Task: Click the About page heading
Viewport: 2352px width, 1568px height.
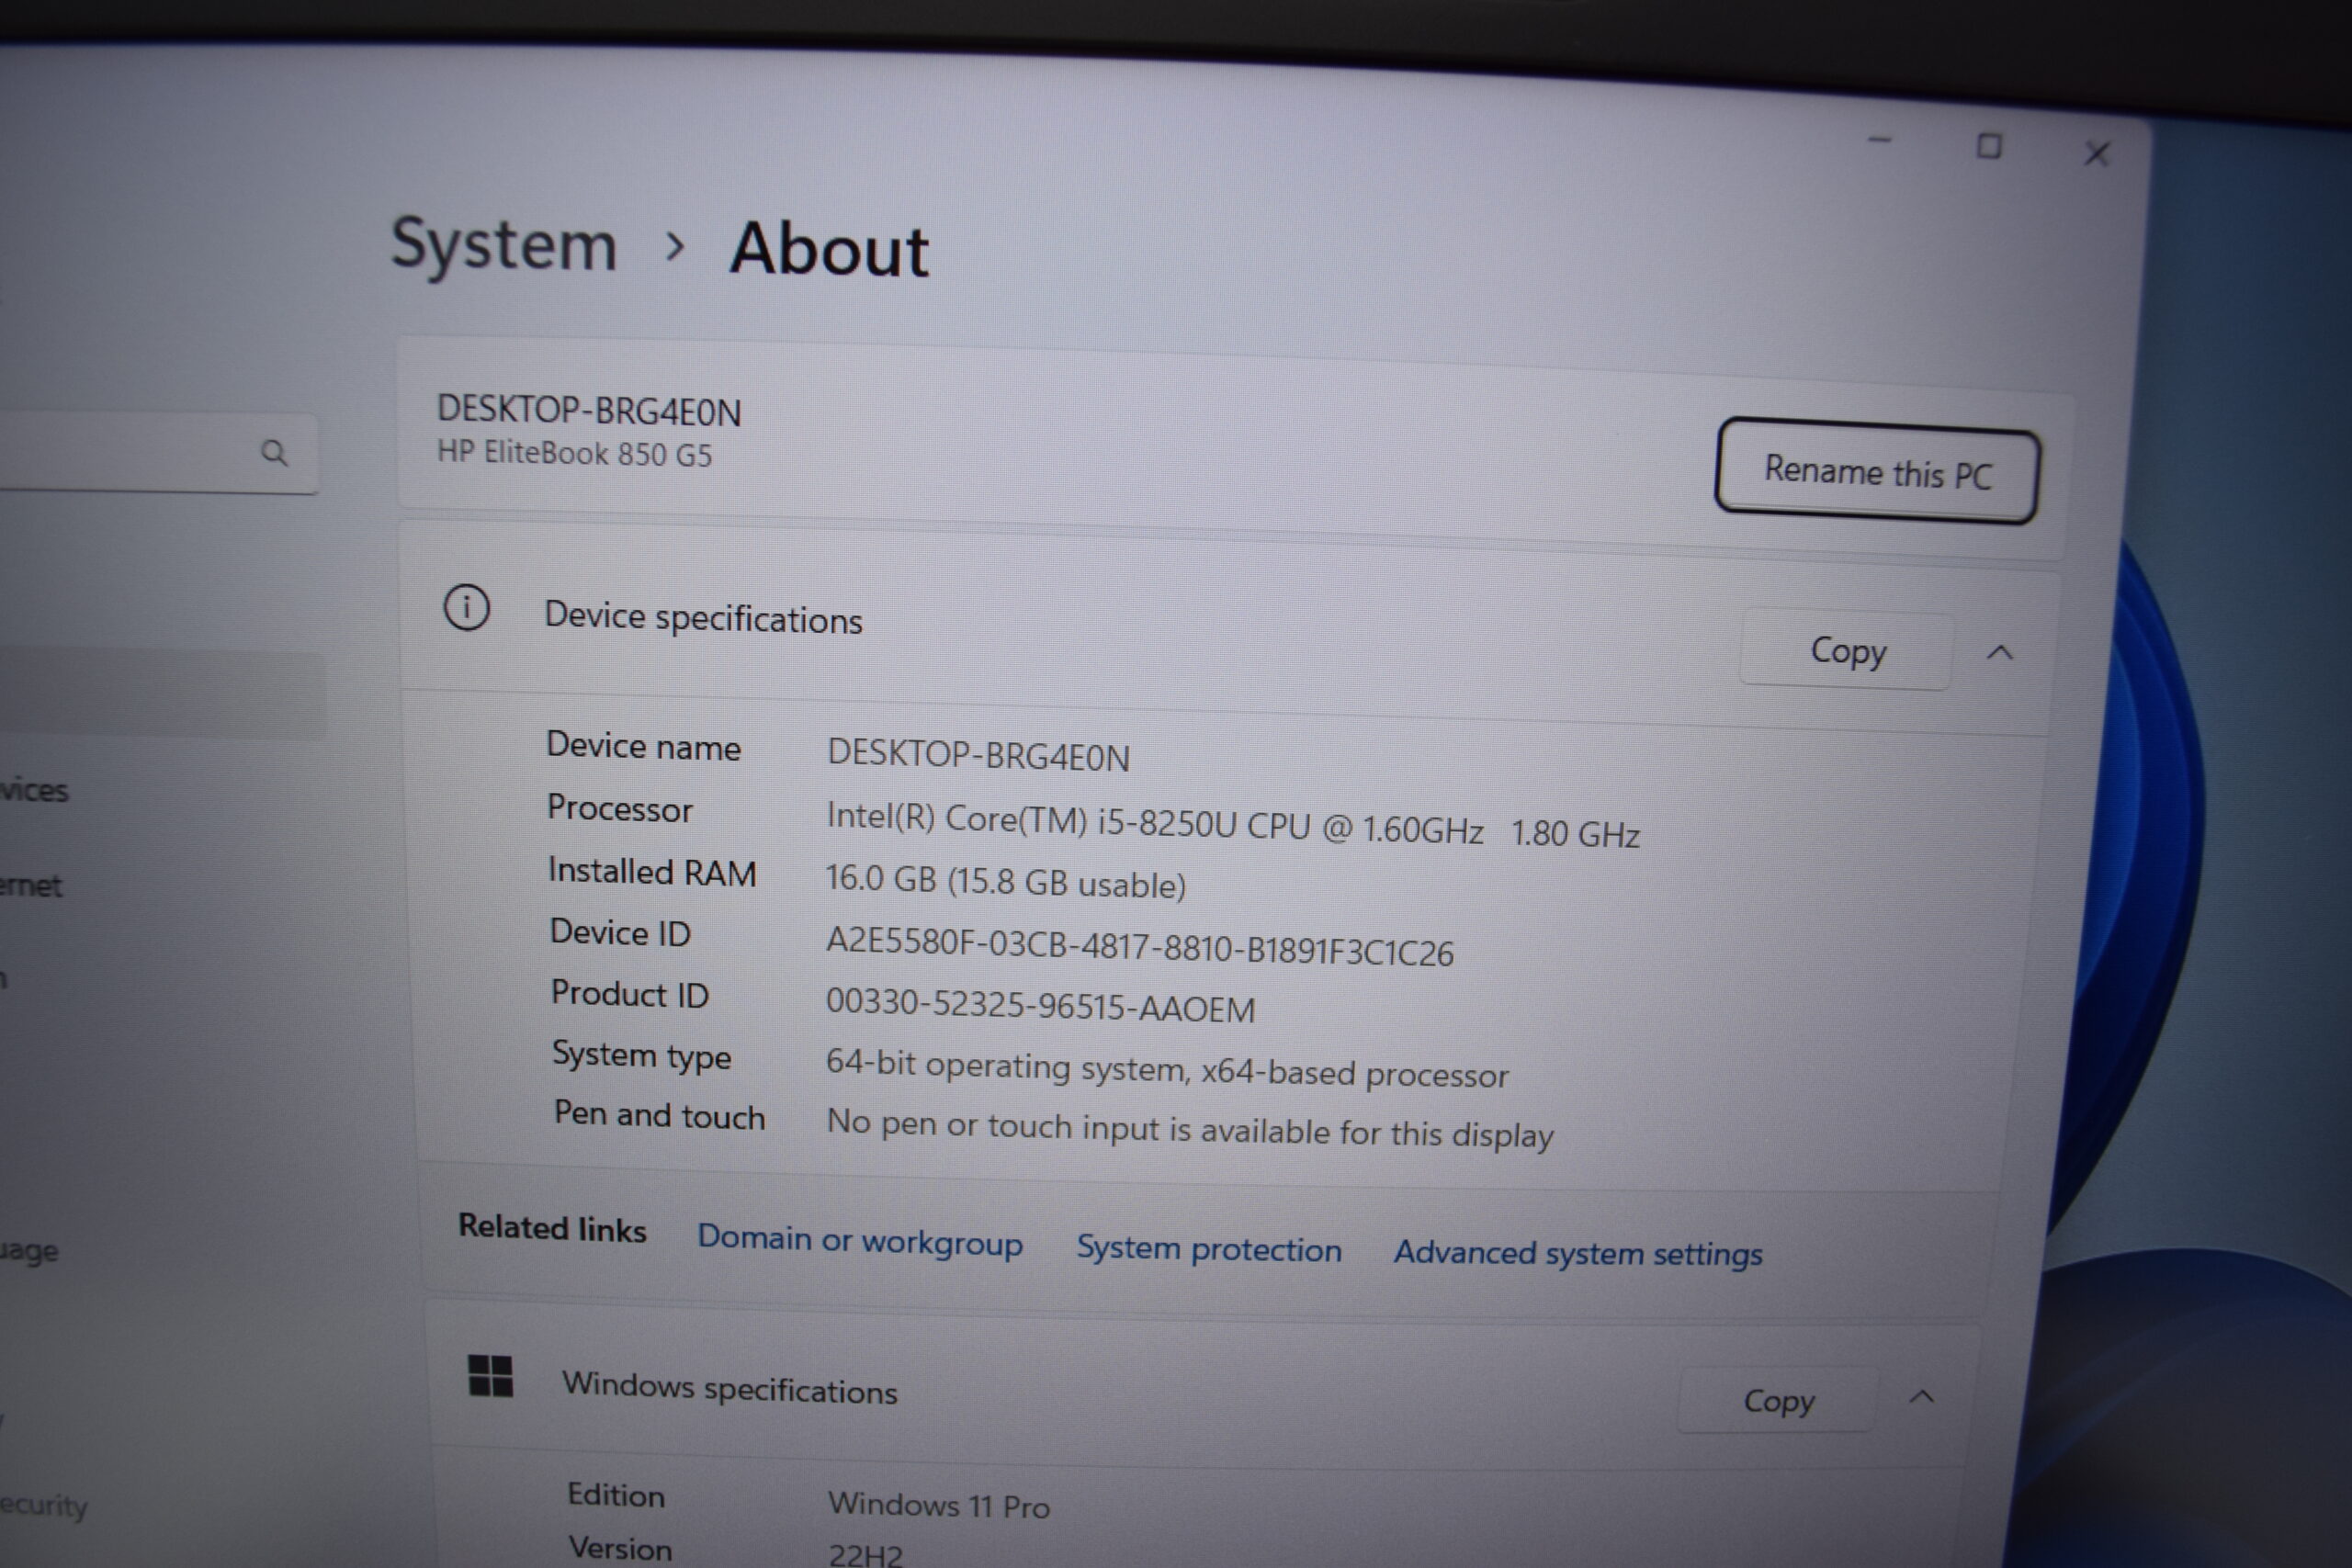Action: pyautogui.click(x=829, y=248)
